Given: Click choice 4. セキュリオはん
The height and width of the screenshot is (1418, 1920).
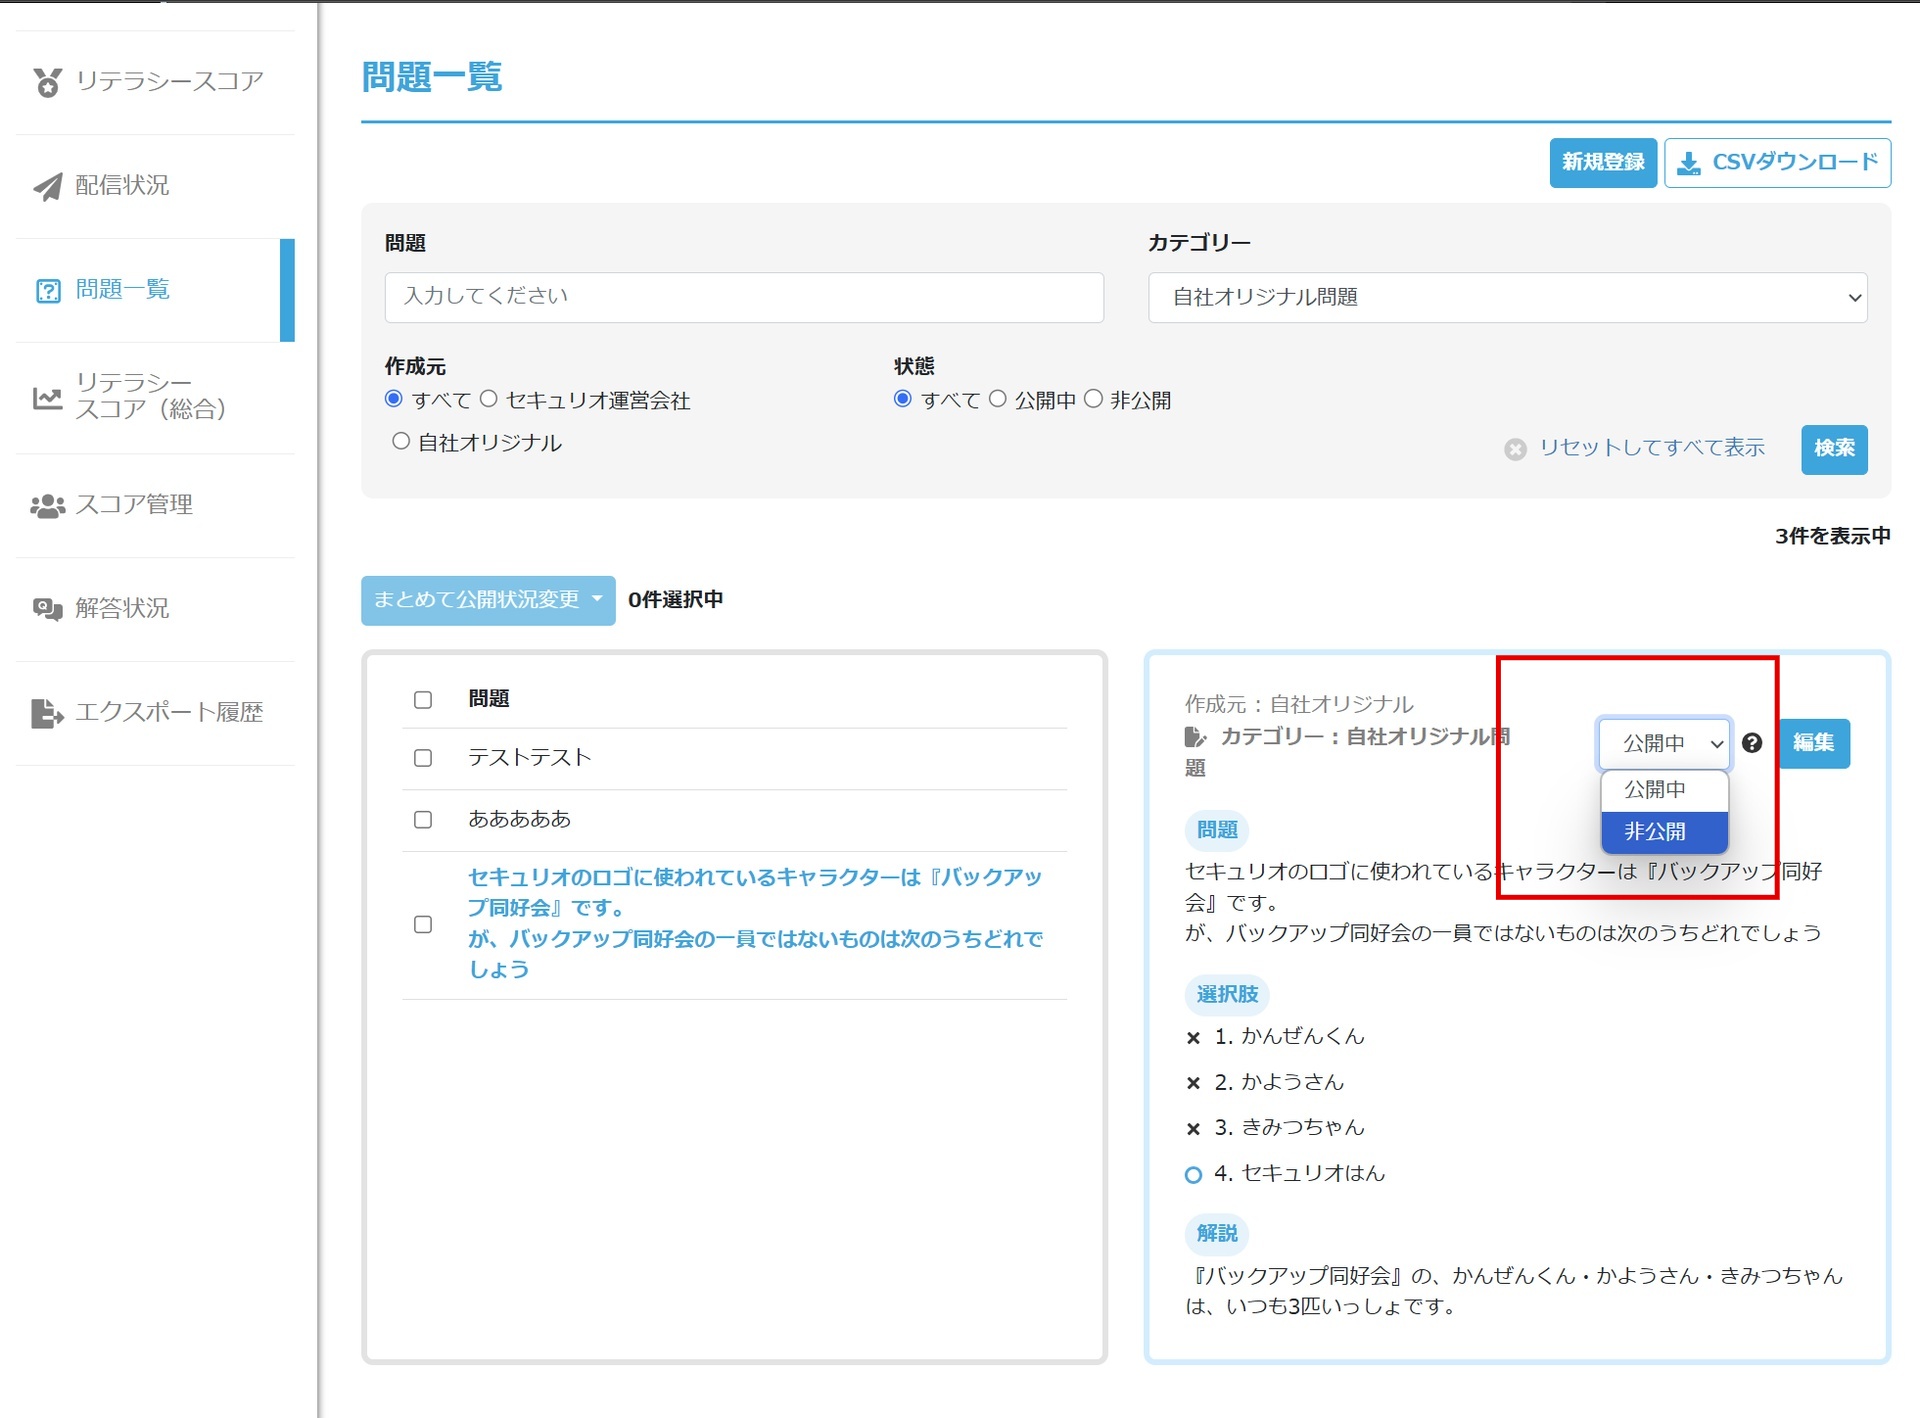Looking at the screenshot, I should pos(1299,1174).
